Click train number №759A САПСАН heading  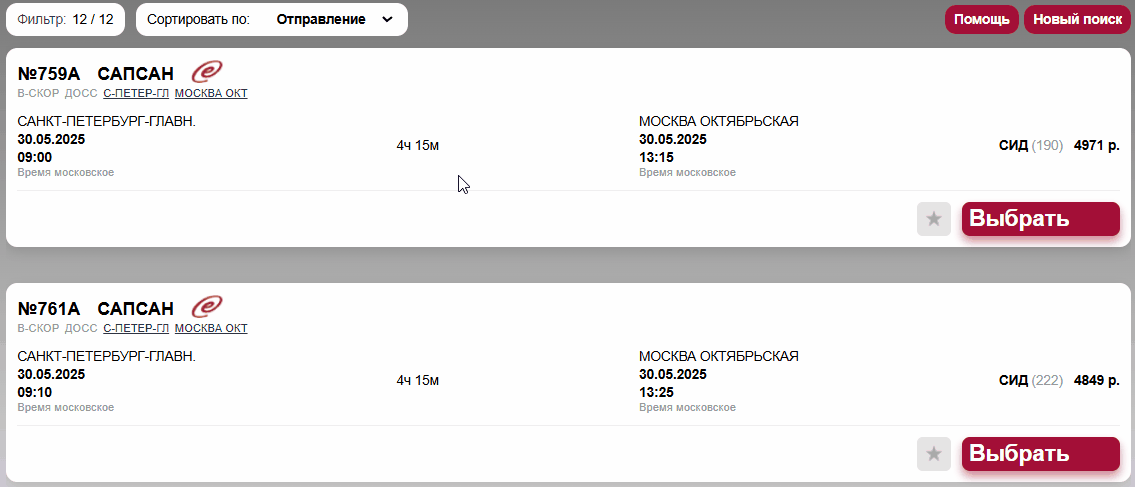pos(96,73)
